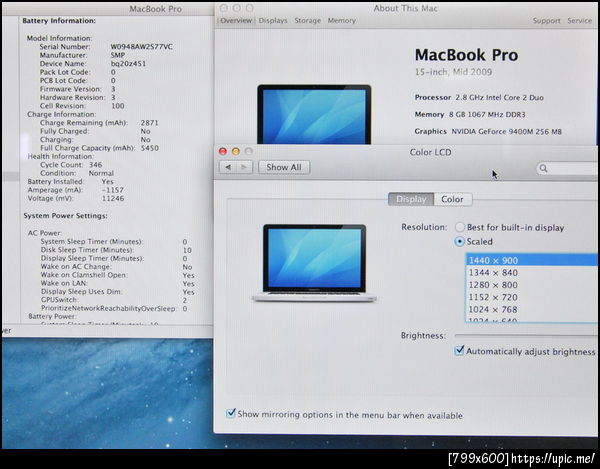Viewport: 600px width, 469px height.
Task: Select the Scaled resolution radio button
Action: coord(460,241)
